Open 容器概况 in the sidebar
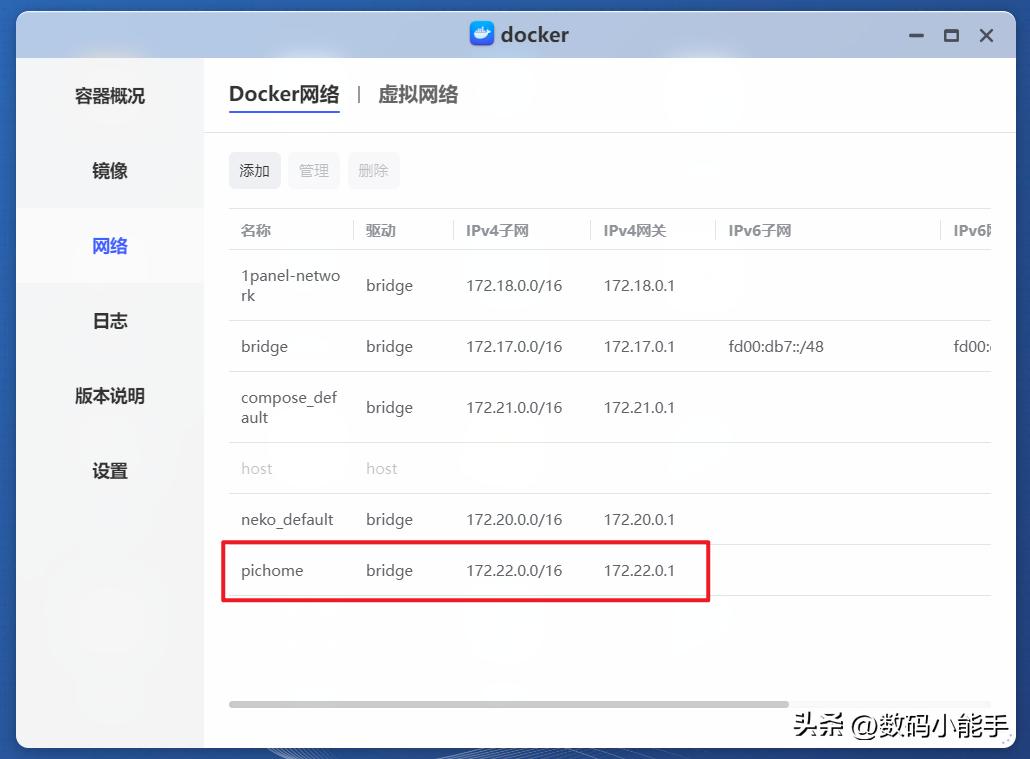The image size is (1030, 759). (x=110, y=96)
